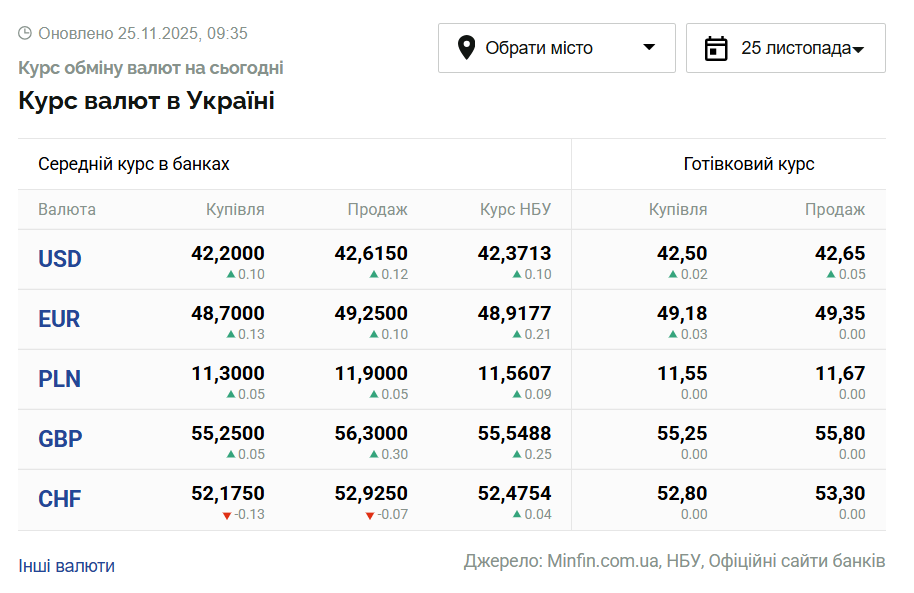The width and height of the screenshot is (914, 593).
Task: Click the green up arrow under USD Купівля 42,2000
Action: coord(231,274)
